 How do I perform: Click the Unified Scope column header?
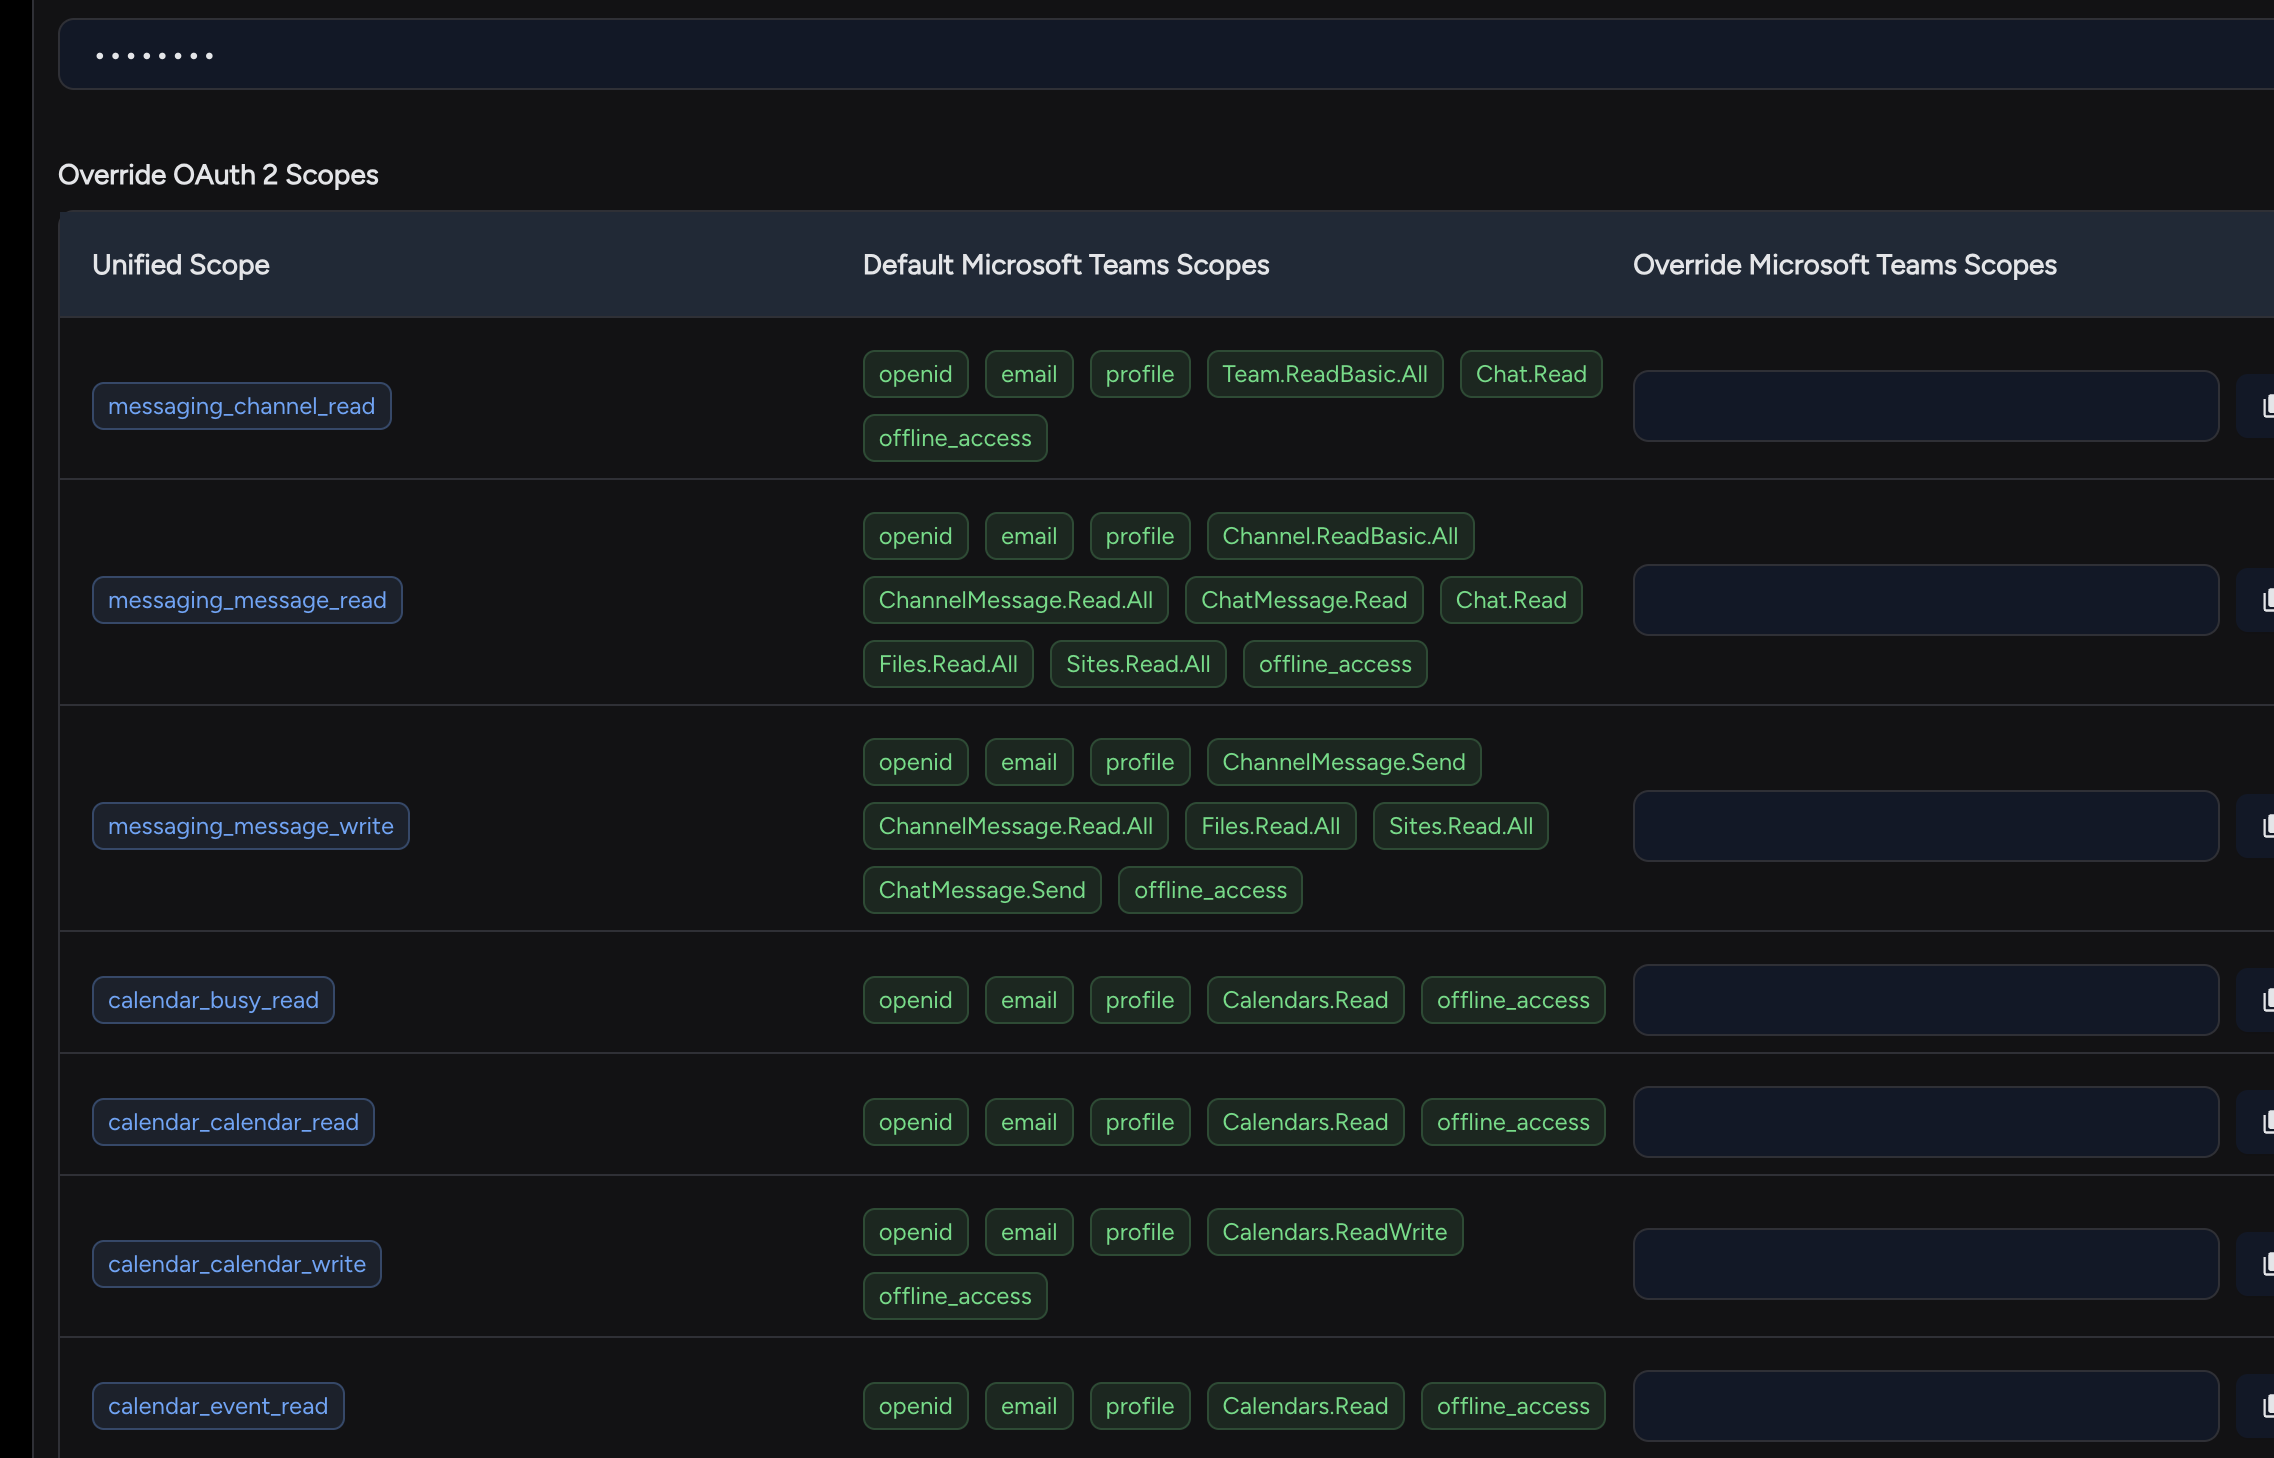pos(181,265)
